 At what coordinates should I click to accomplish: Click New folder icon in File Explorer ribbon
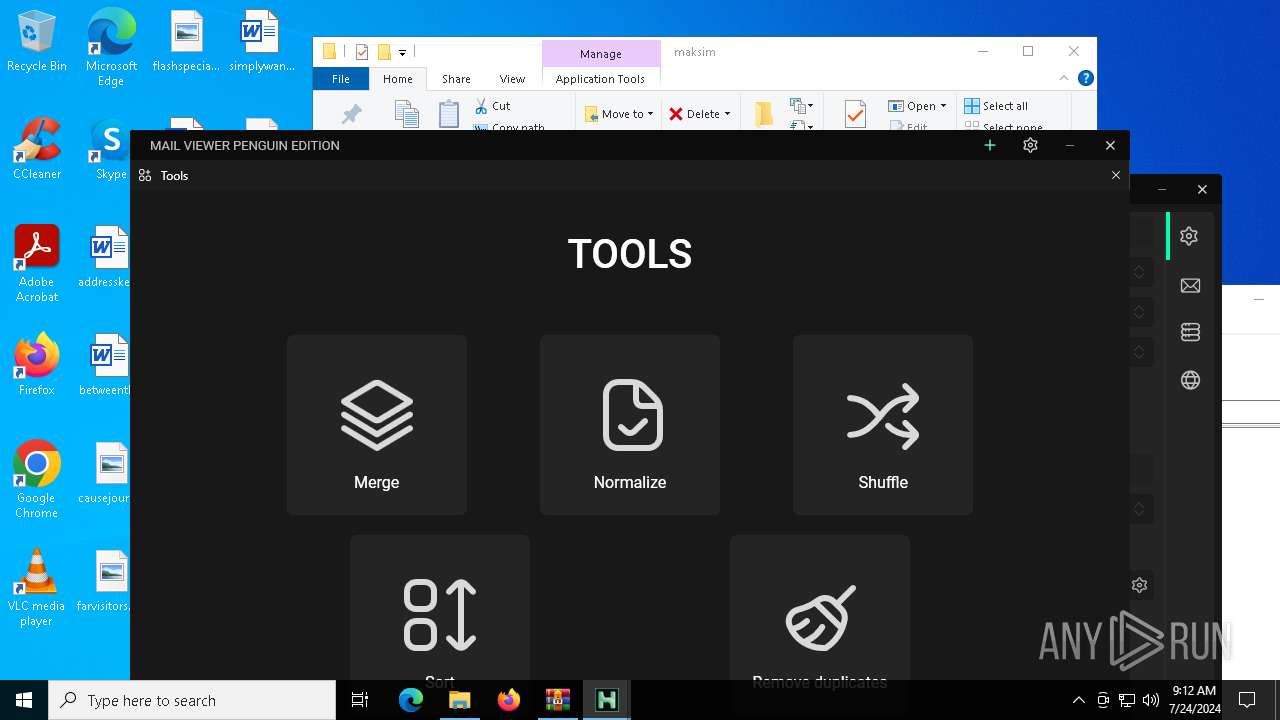point(764,114)
